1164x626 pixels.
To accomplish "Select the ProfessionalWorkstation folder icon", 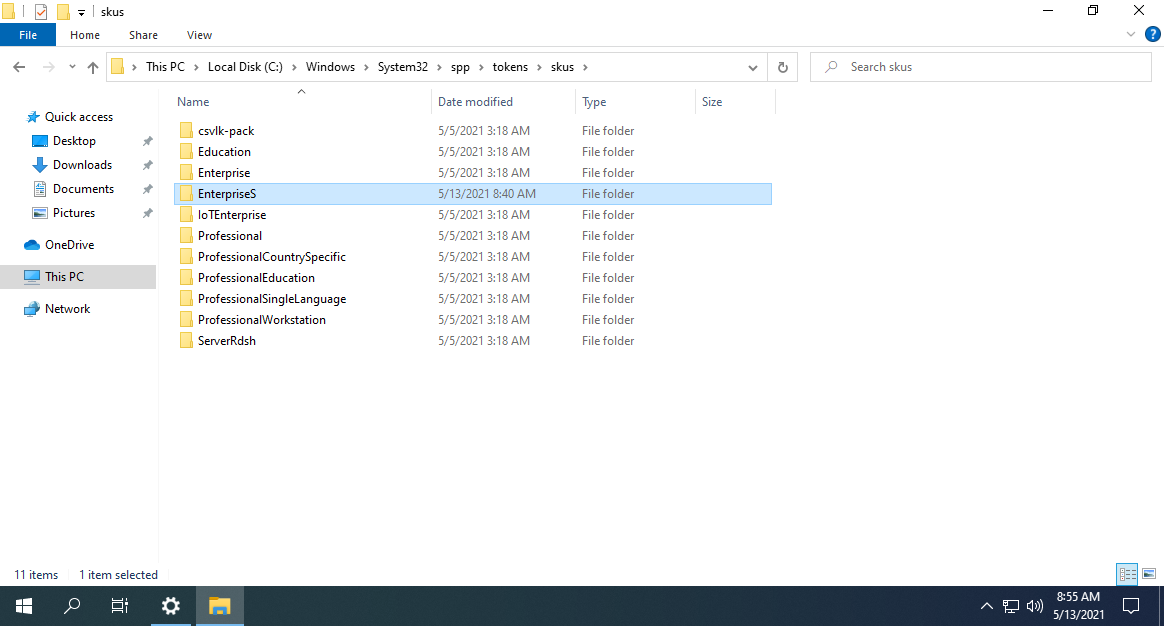I will click(186, 320).
